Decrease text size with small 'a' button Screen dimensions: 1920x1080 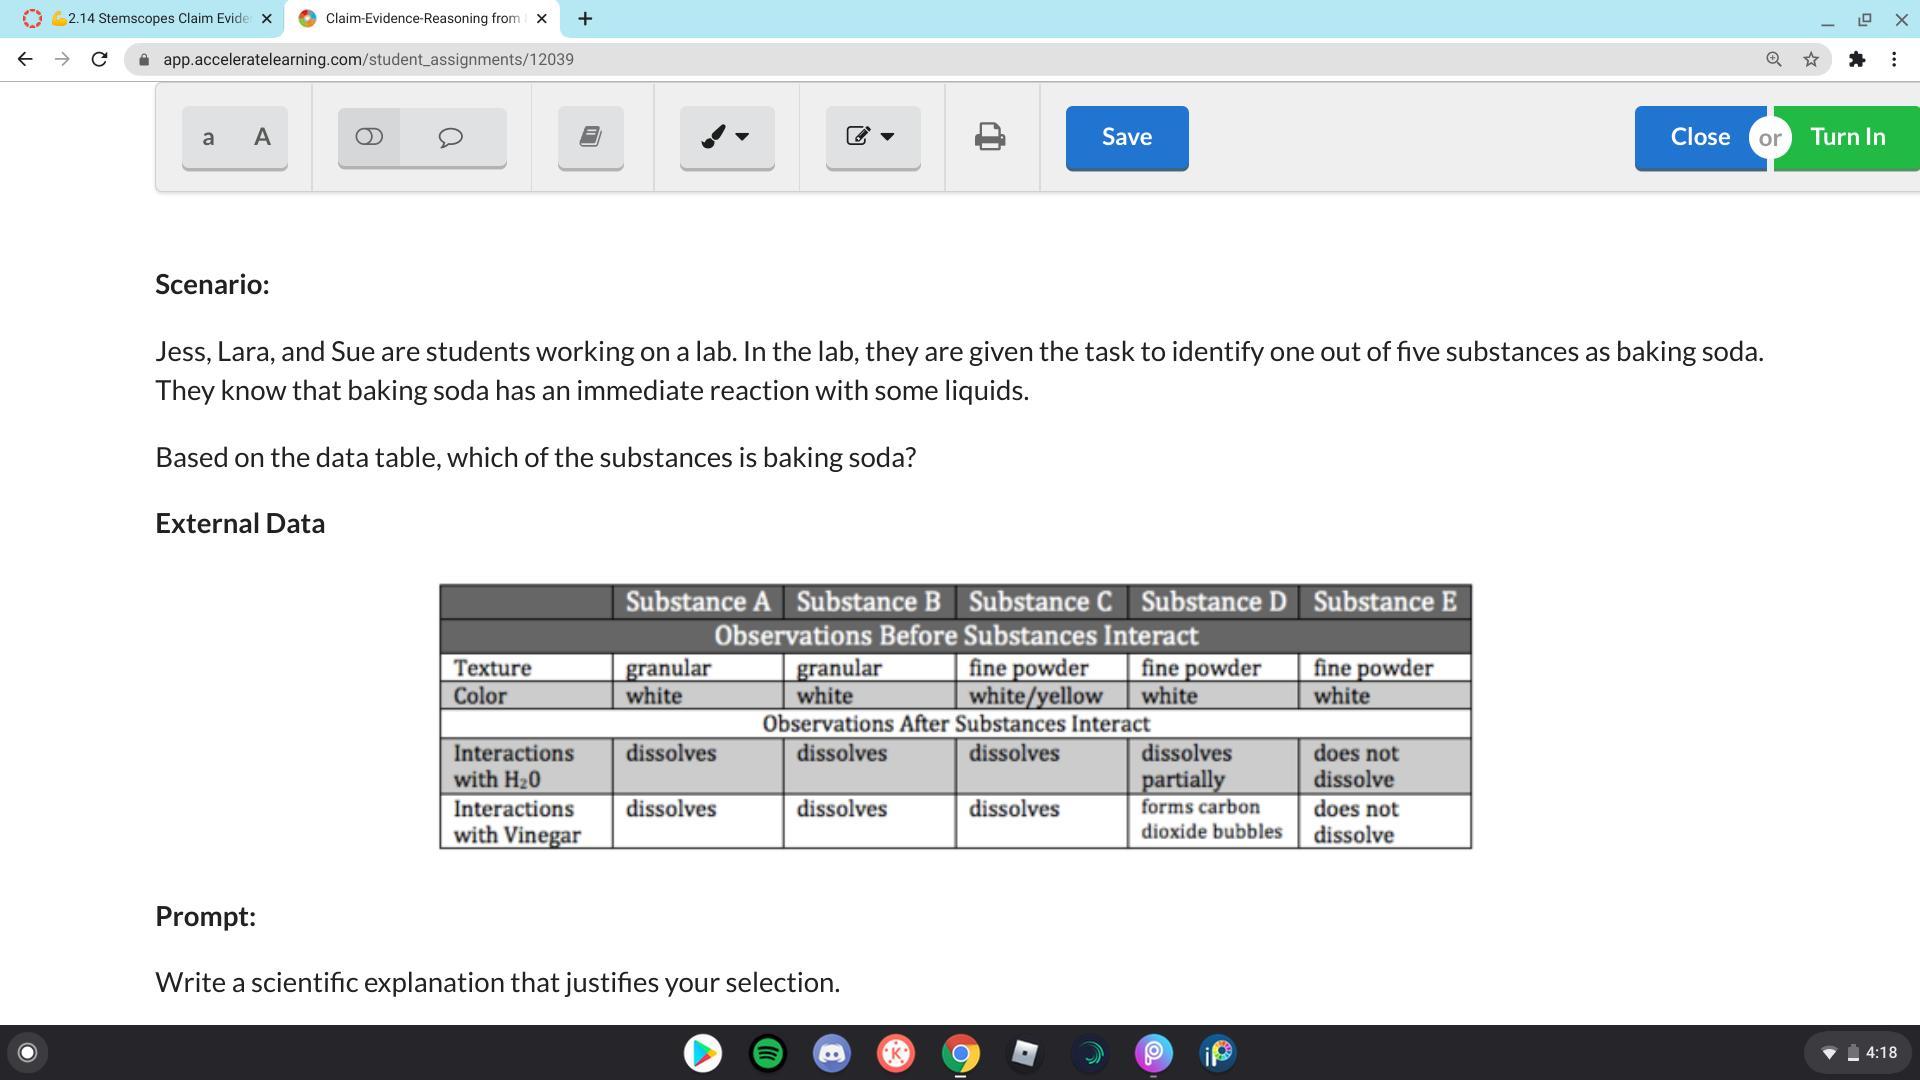(x=208, y=137)
